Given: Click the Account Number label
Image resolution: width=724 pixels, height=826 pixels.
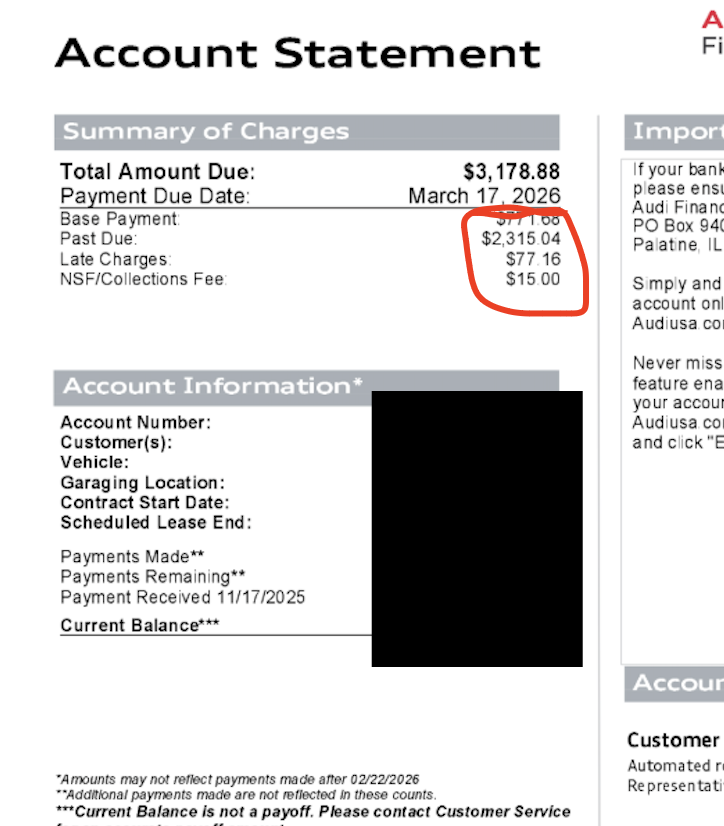Looking at the screenshot, I should (x=135, y=422).
